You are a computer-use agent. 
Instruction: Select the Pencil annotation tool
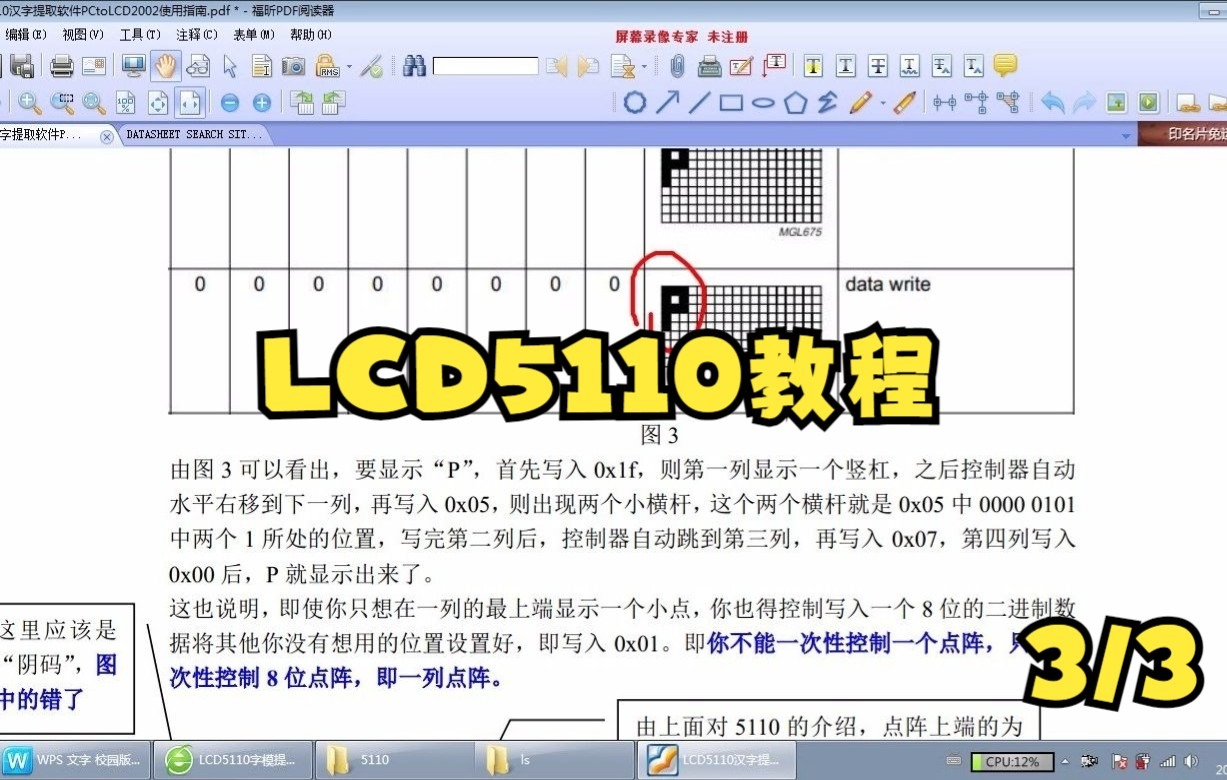click(x=862, y=102)
